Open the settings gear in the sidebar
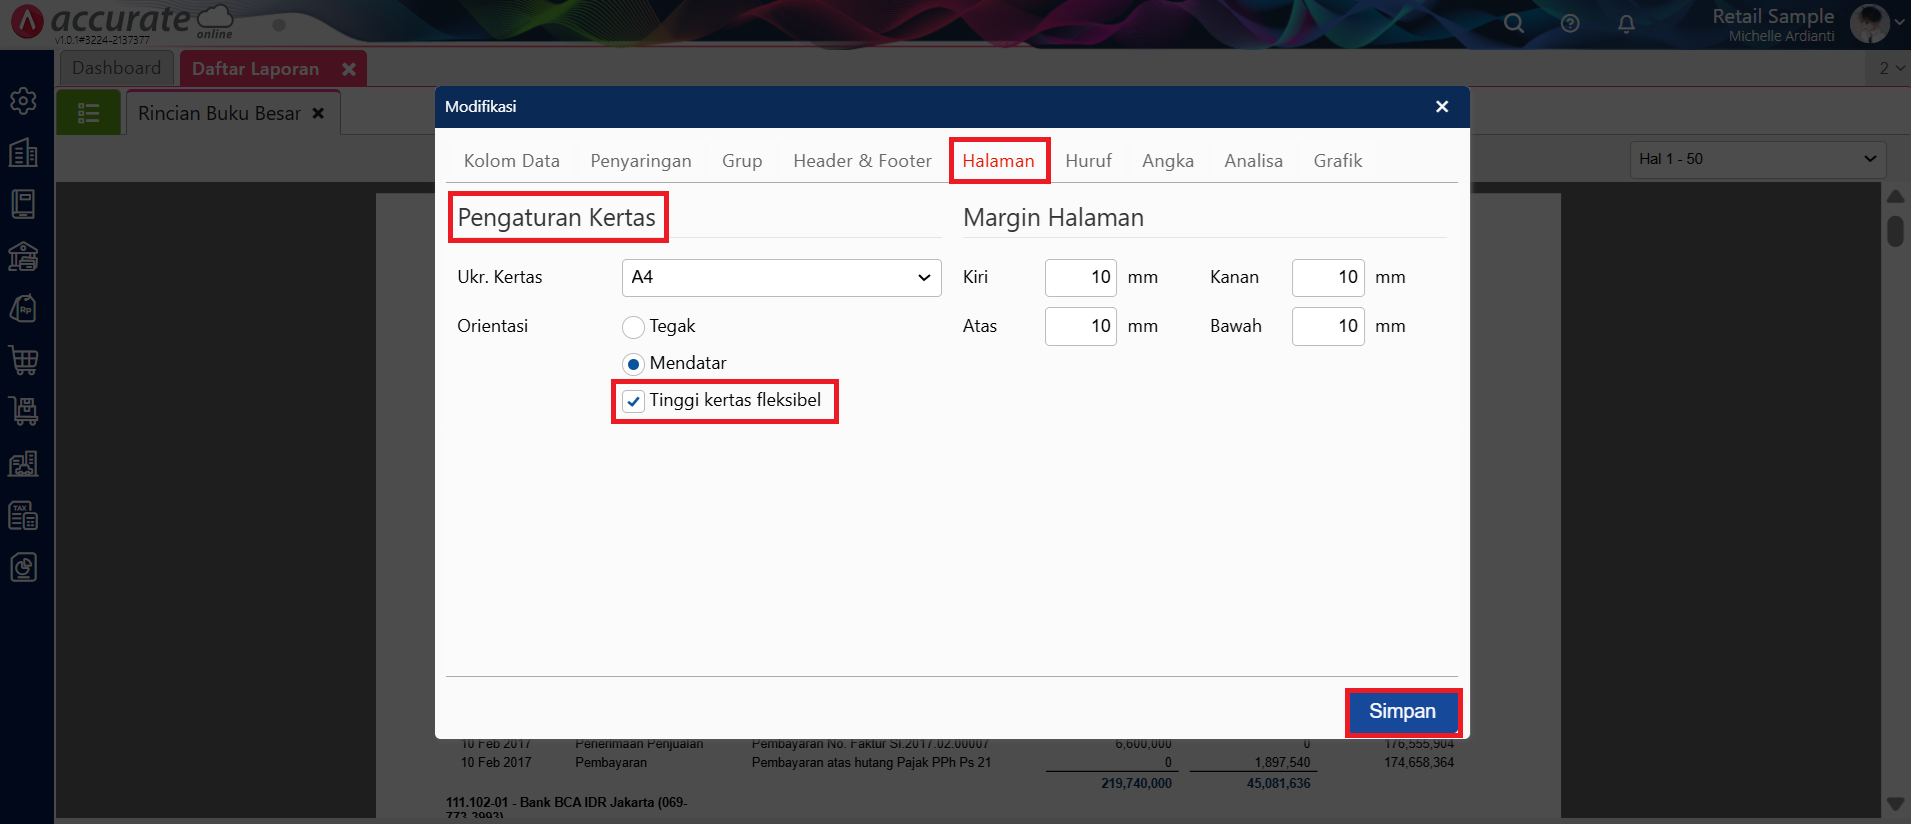The image size is (1919, 824). [x=23, y=101]
